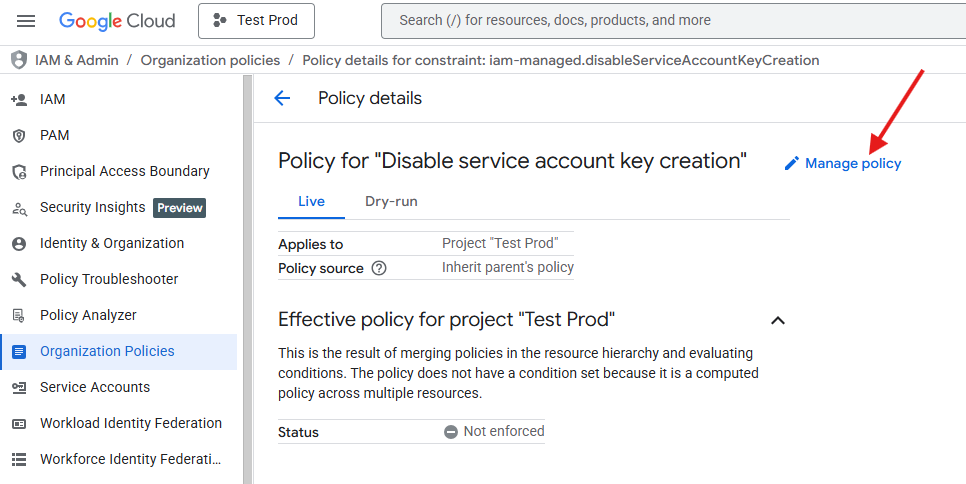The width and height of the screenshot is (966, 484).
Task: Collapse the Effective policy section chevron
Action: [778, 320]
